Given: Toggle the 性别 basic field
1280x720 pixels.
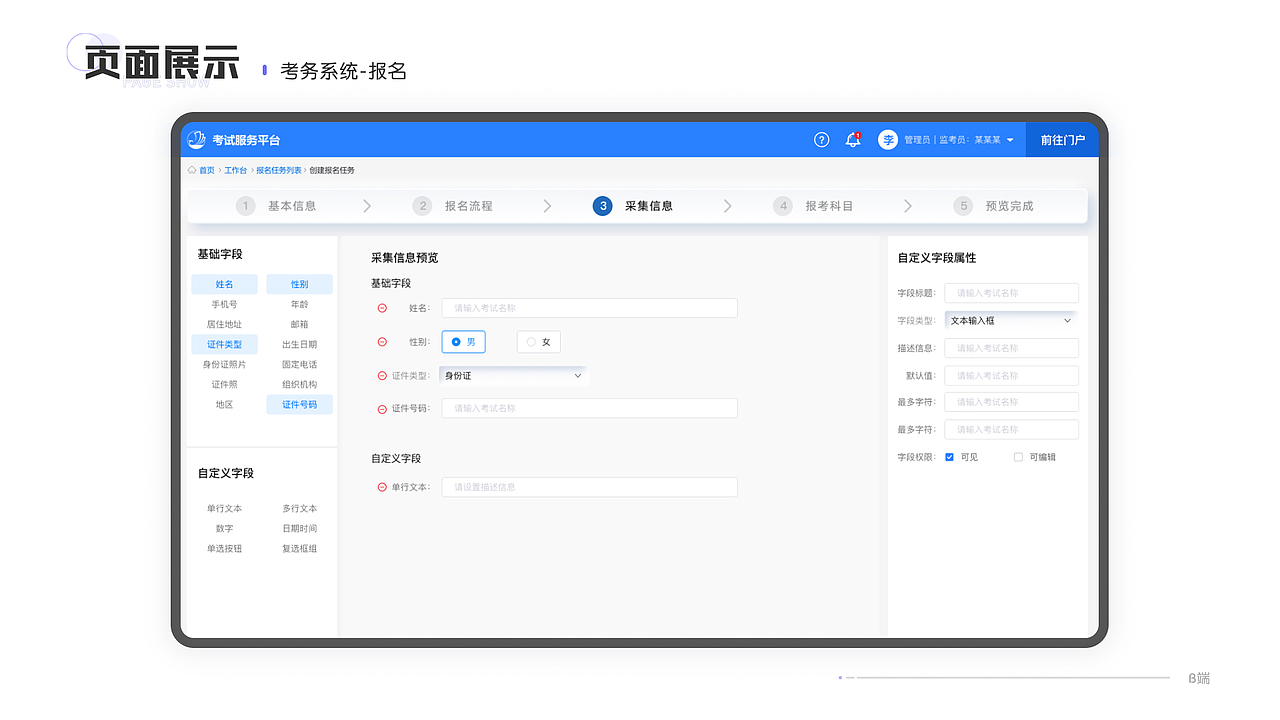Looking at the screenshot, I should click(300, 284).
